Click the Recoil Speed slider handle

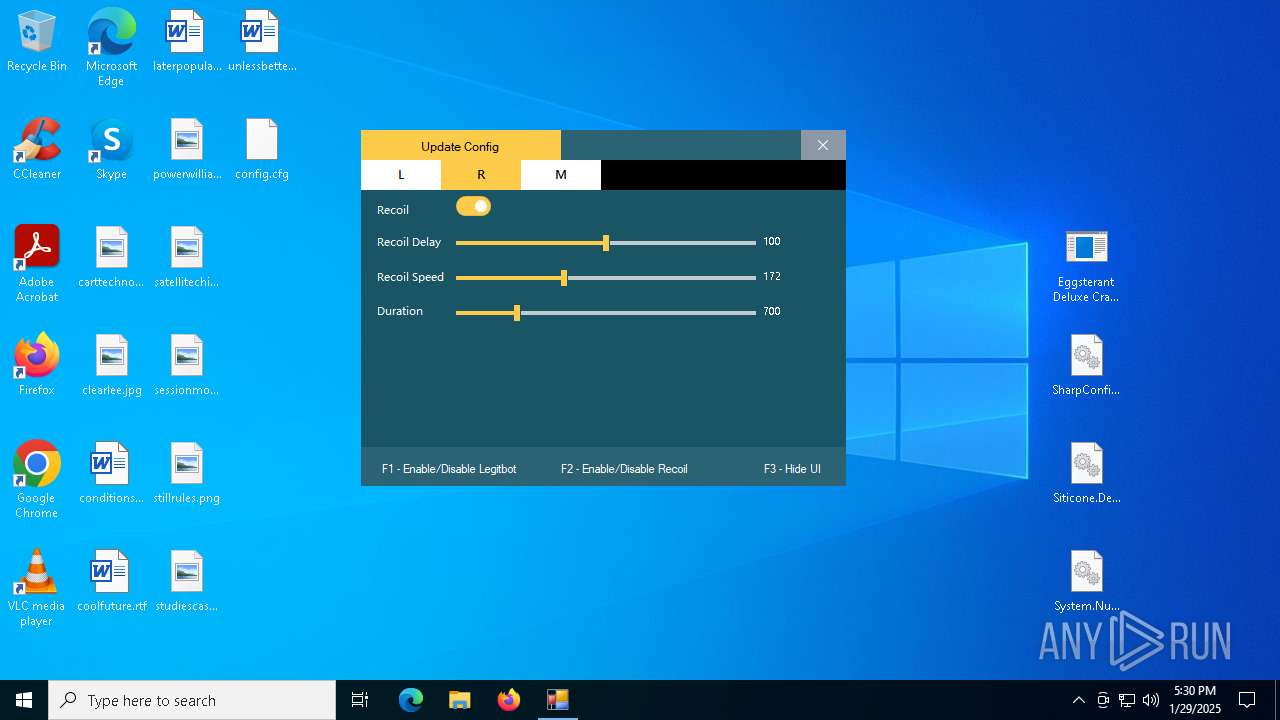564,277
